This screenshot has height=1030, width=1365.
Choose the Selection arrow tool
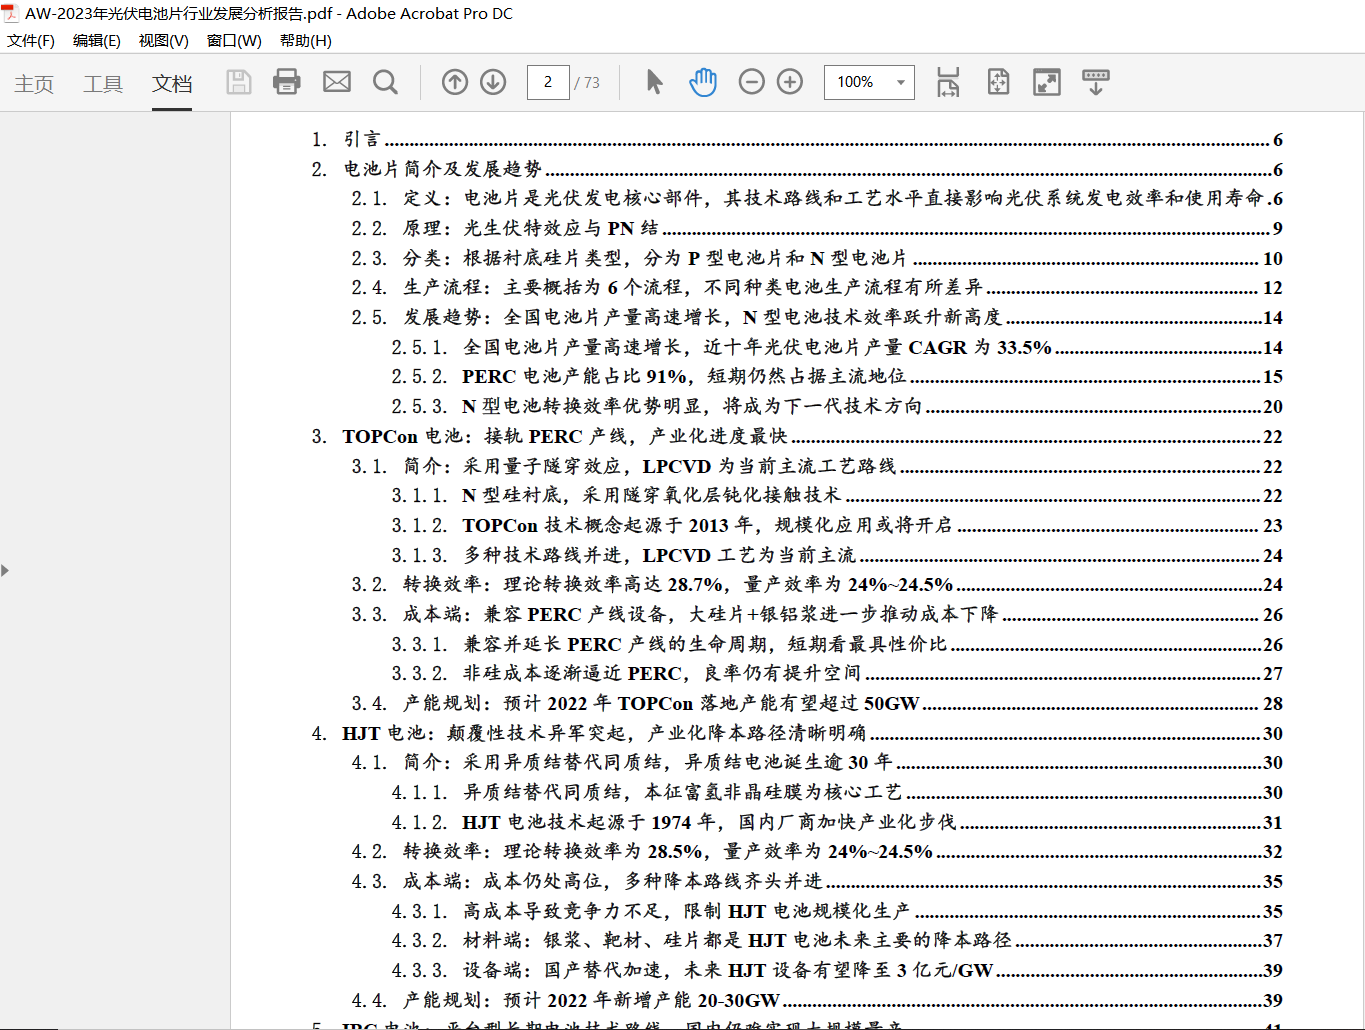(x=654, y=82)
